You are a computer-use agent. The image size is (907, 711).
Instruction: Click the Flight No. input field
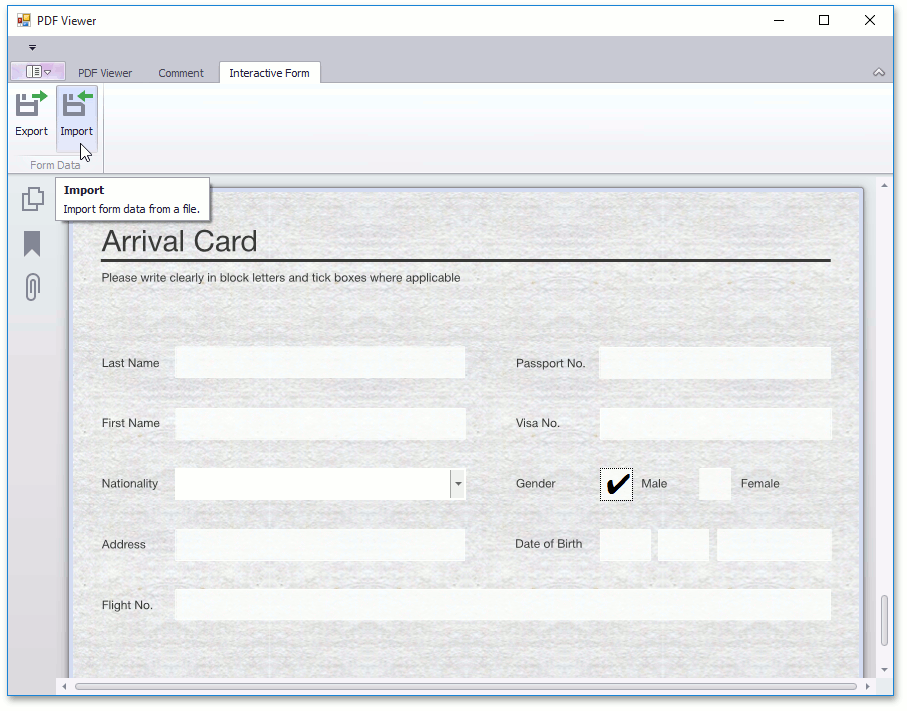(x=502, y=605)
